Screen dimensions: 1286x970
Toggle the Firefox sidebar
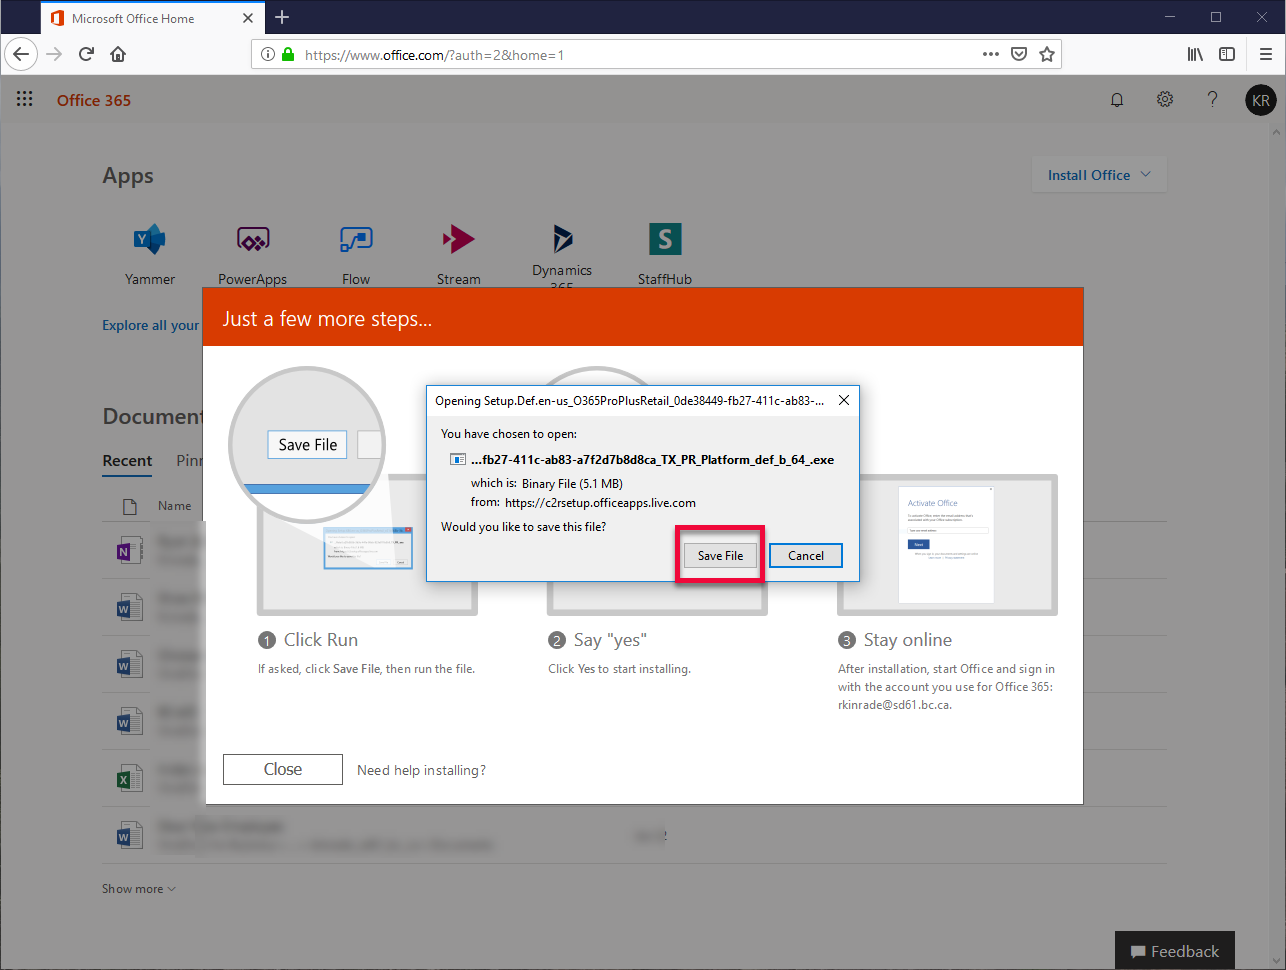(1227, 54)
